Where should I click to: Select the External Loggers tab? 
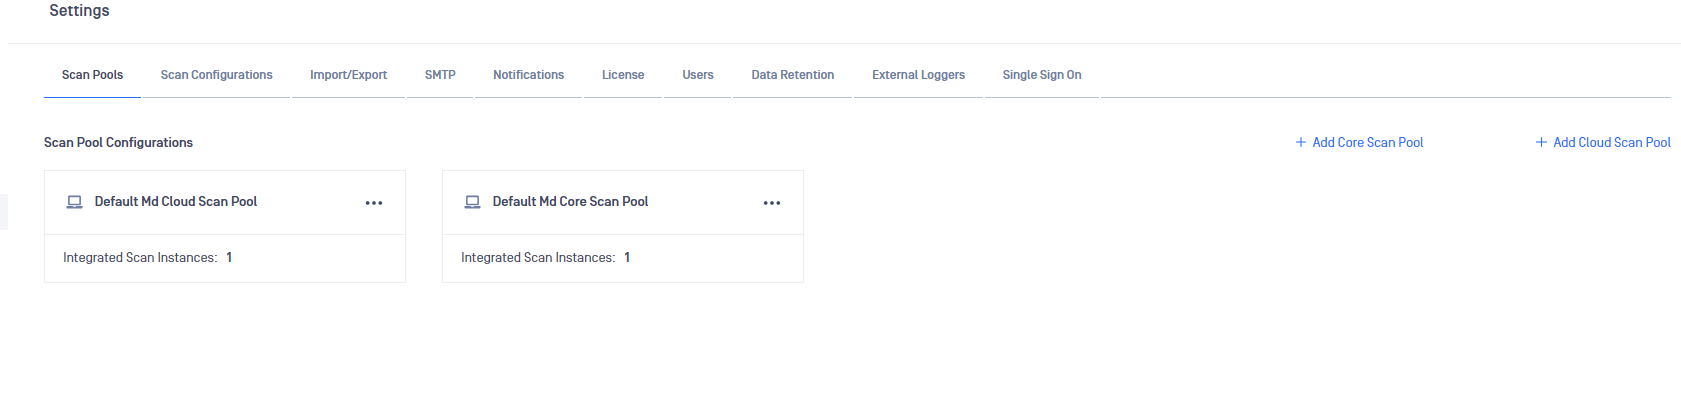coord(918,75)
